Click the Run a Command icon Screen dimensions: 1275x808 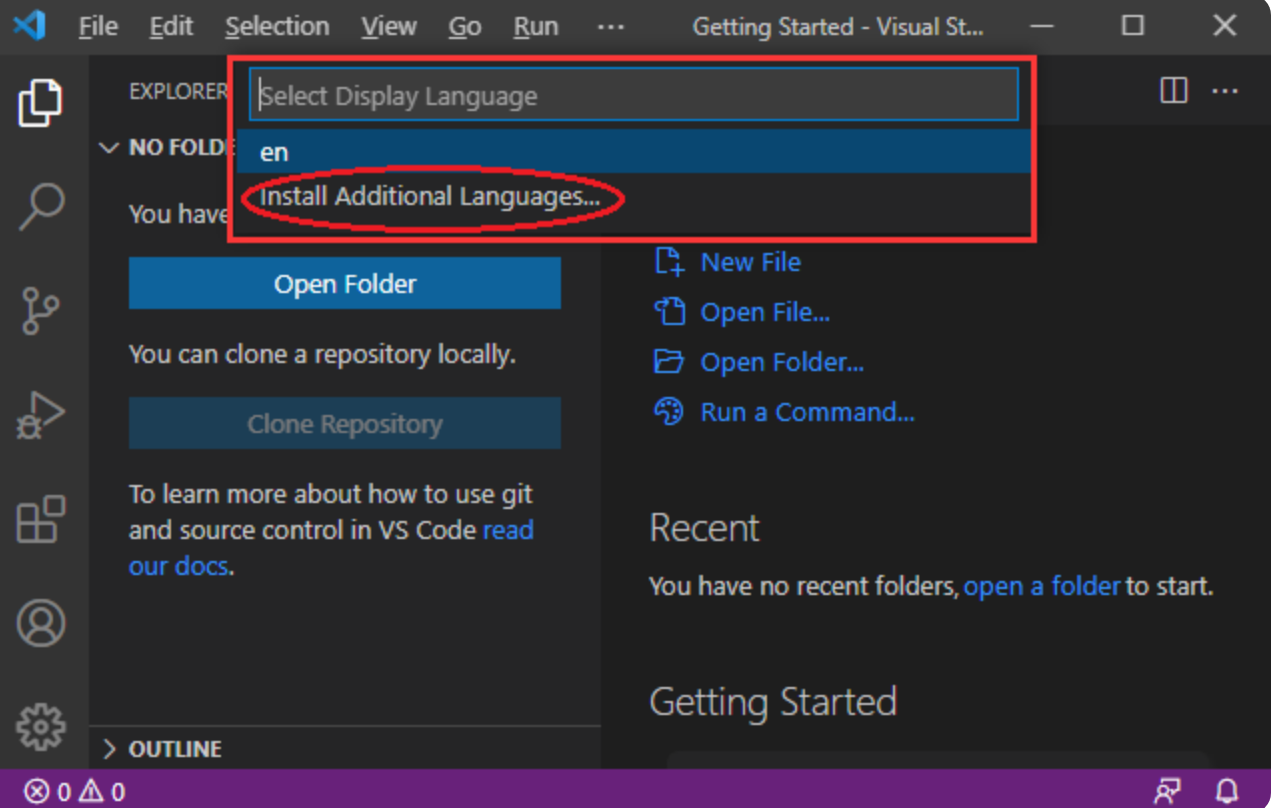tap(669, 412)
